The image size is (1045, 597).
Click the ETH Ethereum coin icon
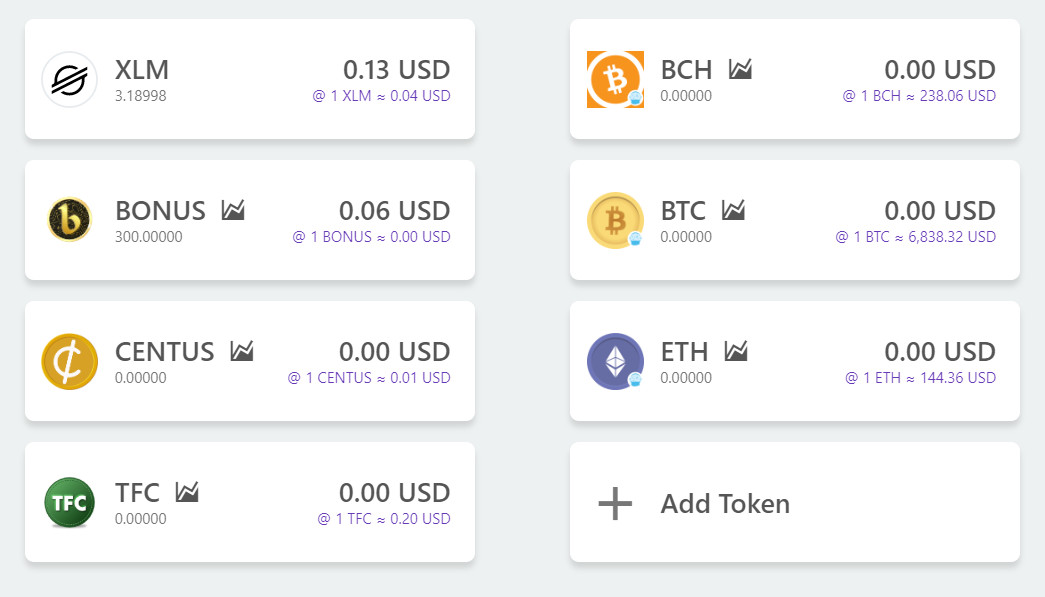(615, 361)
